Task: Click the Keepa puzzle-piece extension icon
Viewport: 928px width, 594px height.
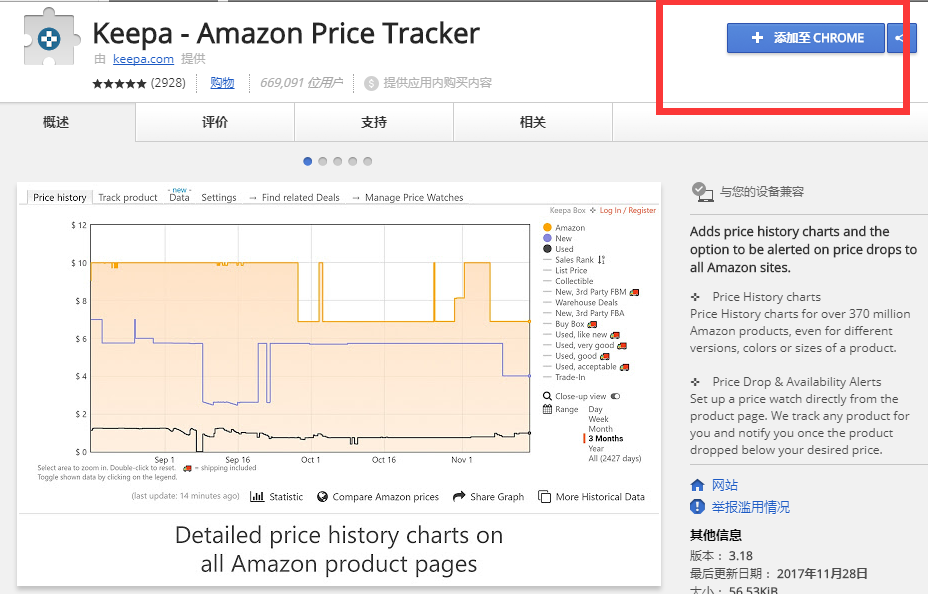Action: pos(50,38)
